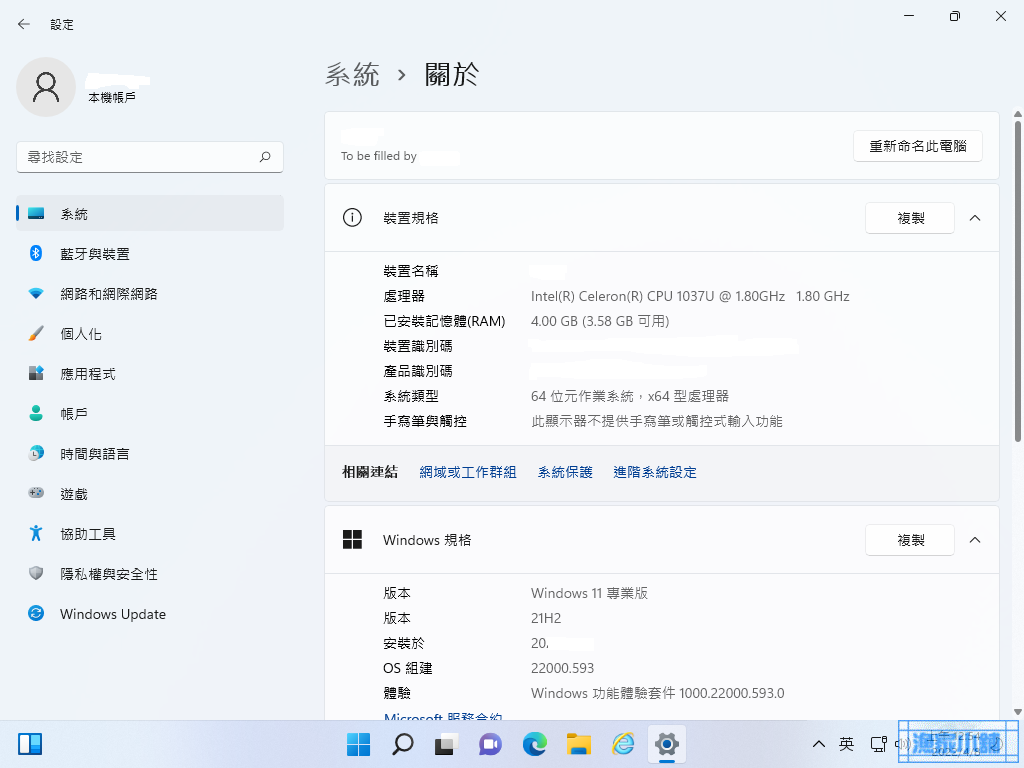The width and height of the screenshot is (1024, 768).
Task: Open taskbar Search
Action: tap(402, 744)
